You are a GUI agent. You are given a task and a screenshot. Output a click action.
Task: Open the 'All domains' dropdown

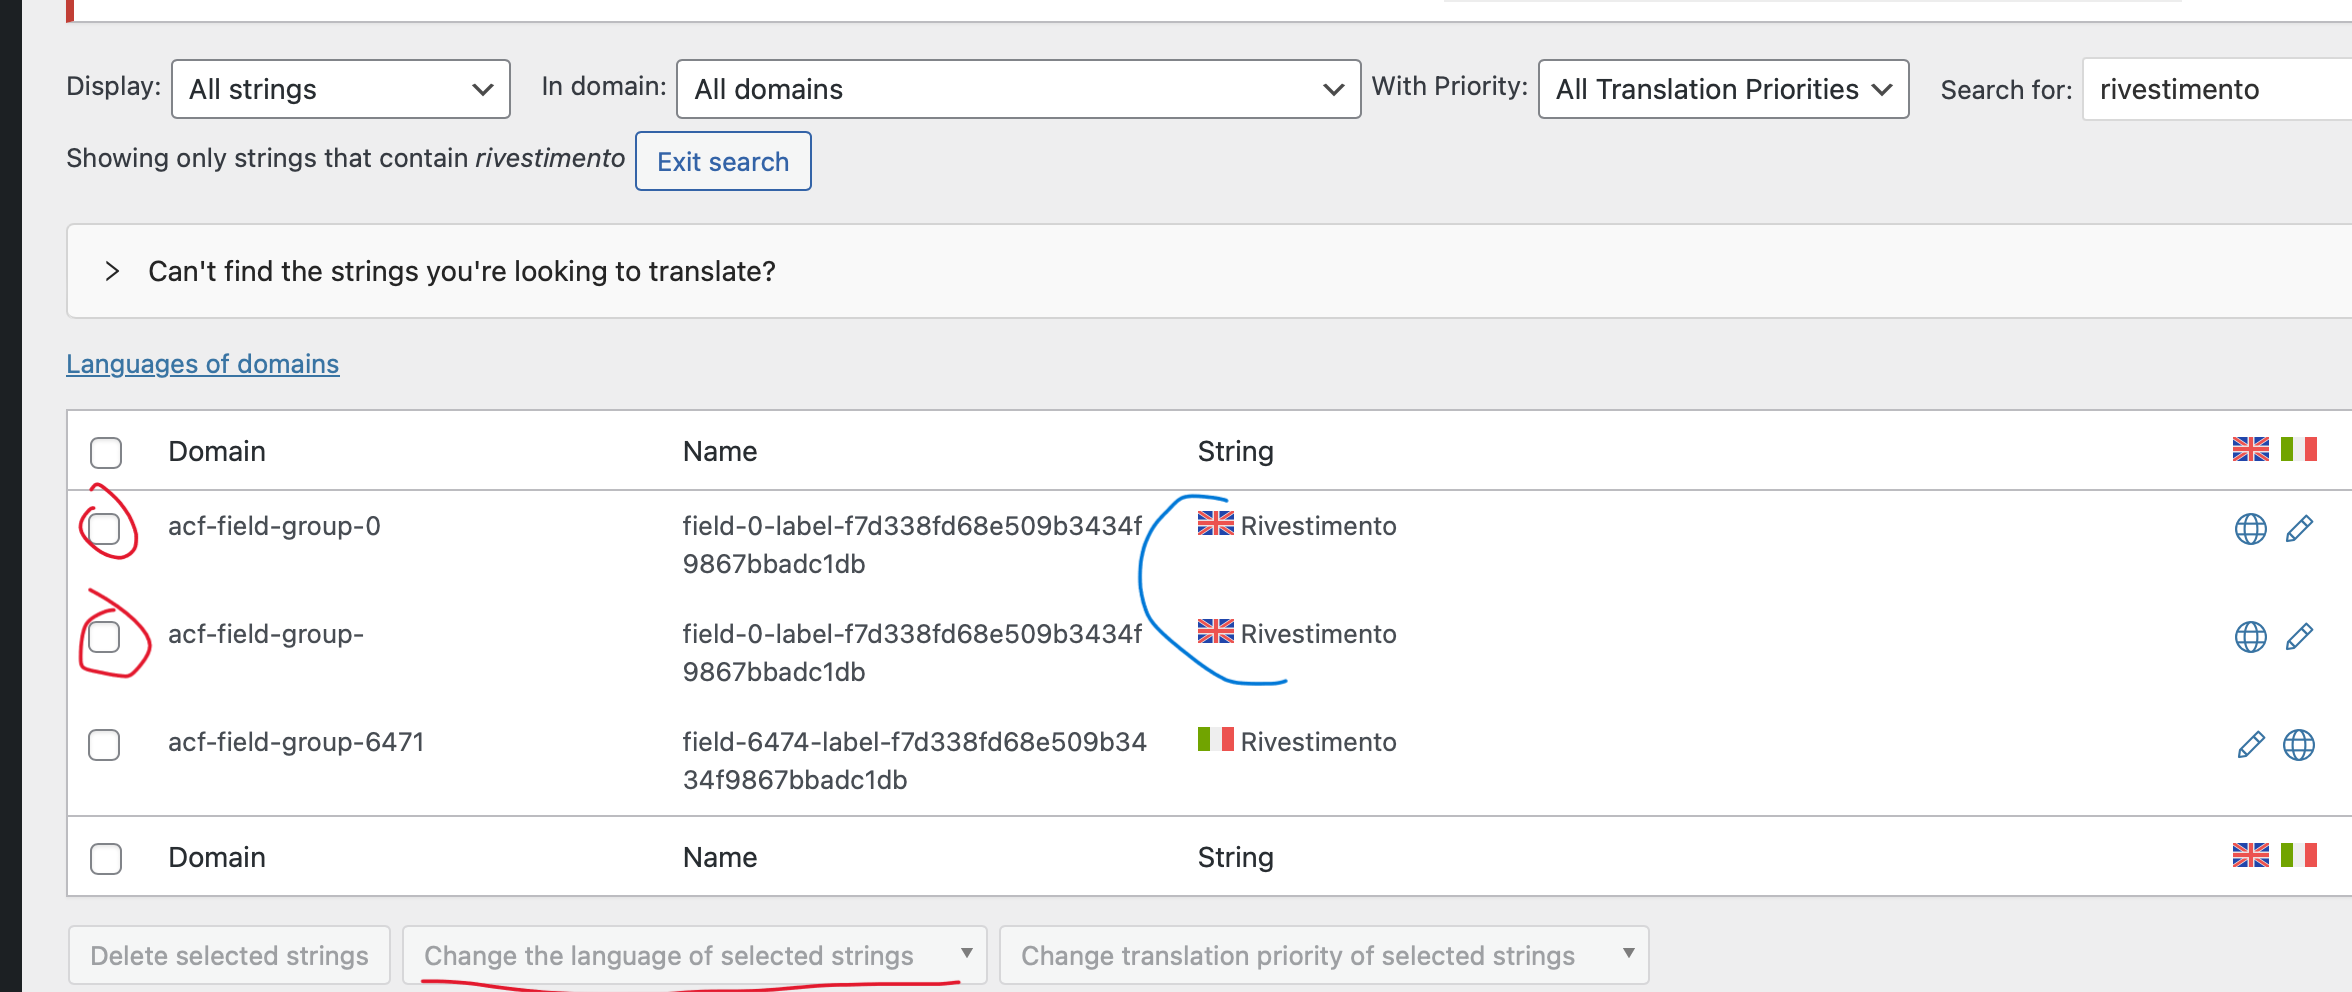tap(1018, 89)
